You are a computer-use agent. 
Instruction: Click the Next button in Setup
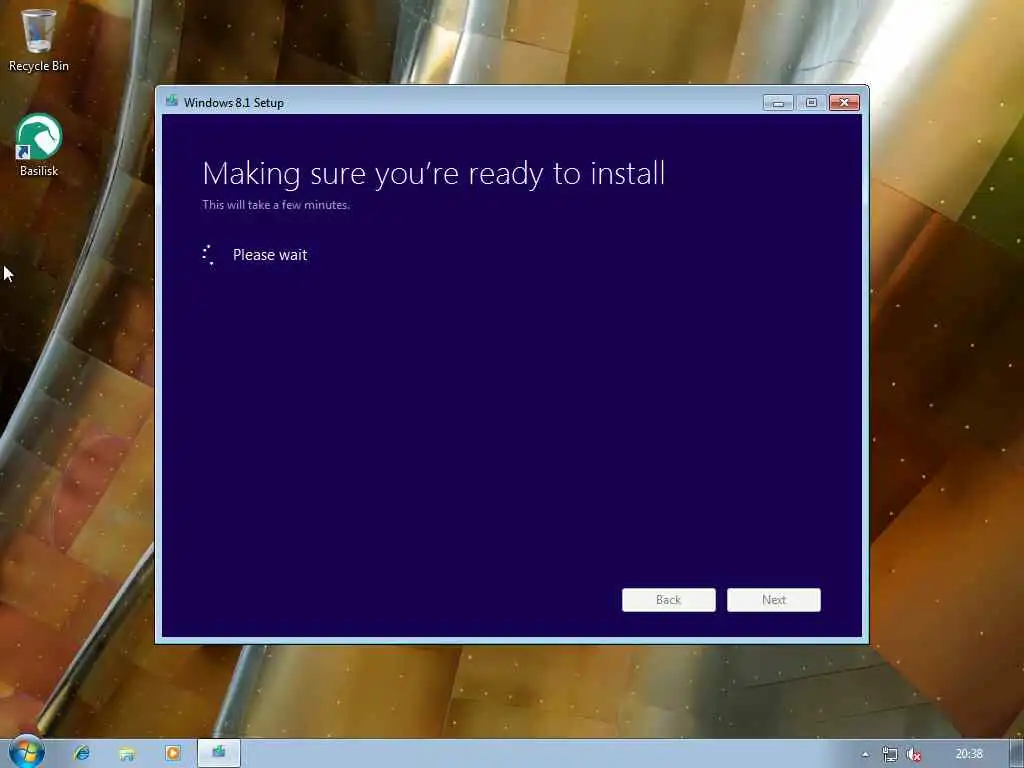(x=774, y=600)
